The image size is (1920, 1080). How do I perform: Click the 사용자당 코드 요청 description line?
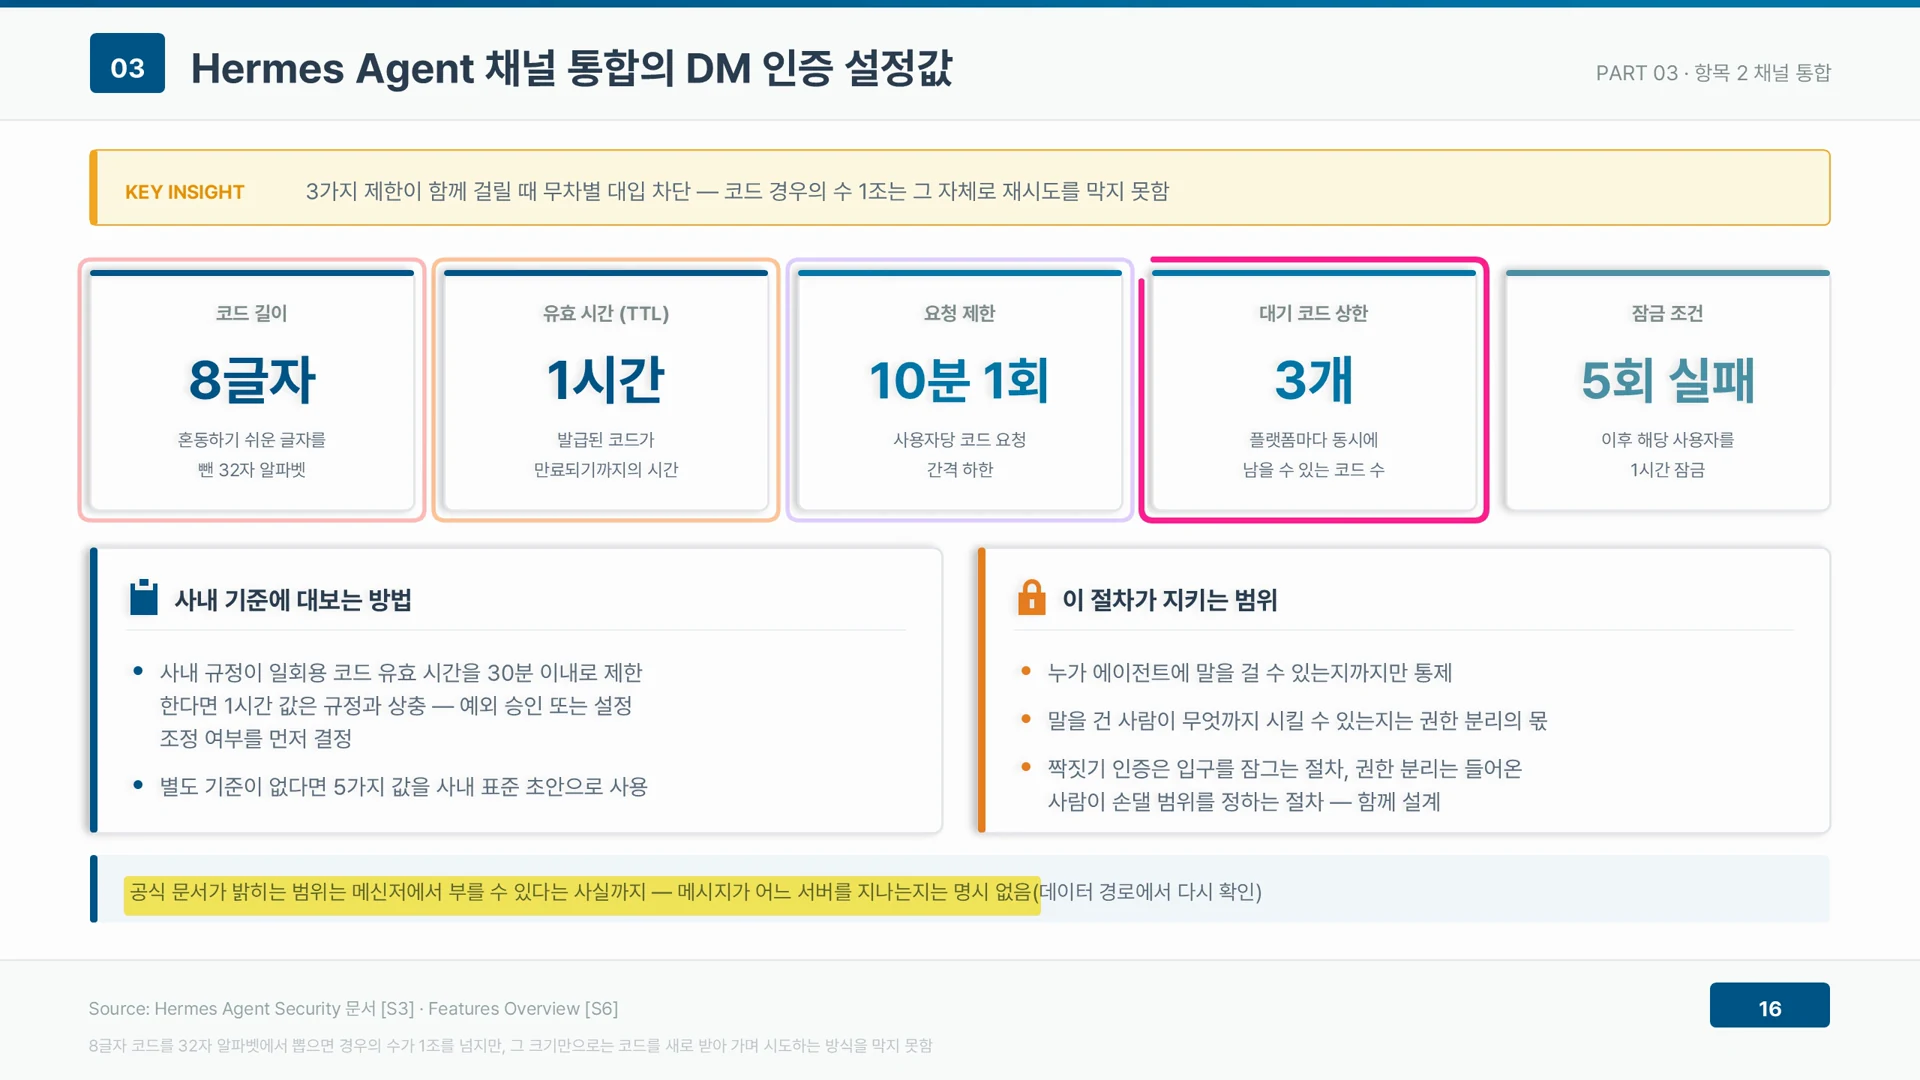point(960,440)
